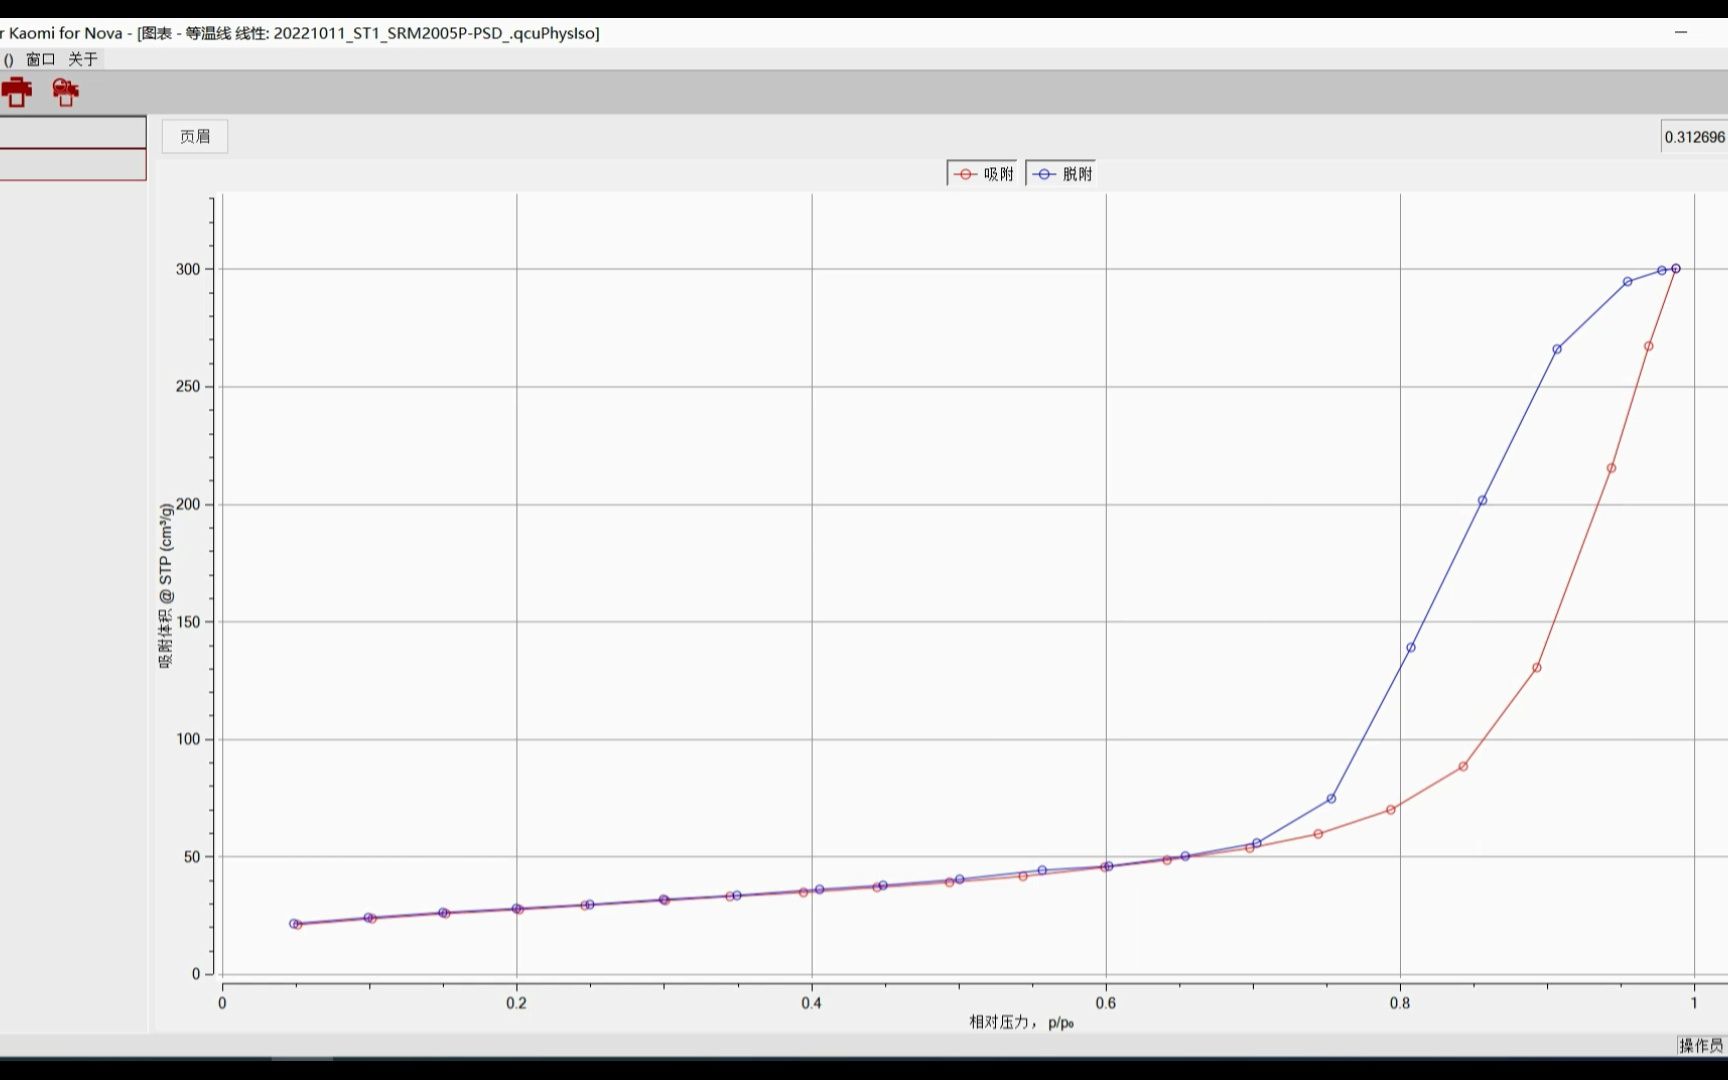Toggle the 吸附 adsorption legend entry
Image resolution: width=1728 pixels, height=1080 pixels.
click(983, 174)
